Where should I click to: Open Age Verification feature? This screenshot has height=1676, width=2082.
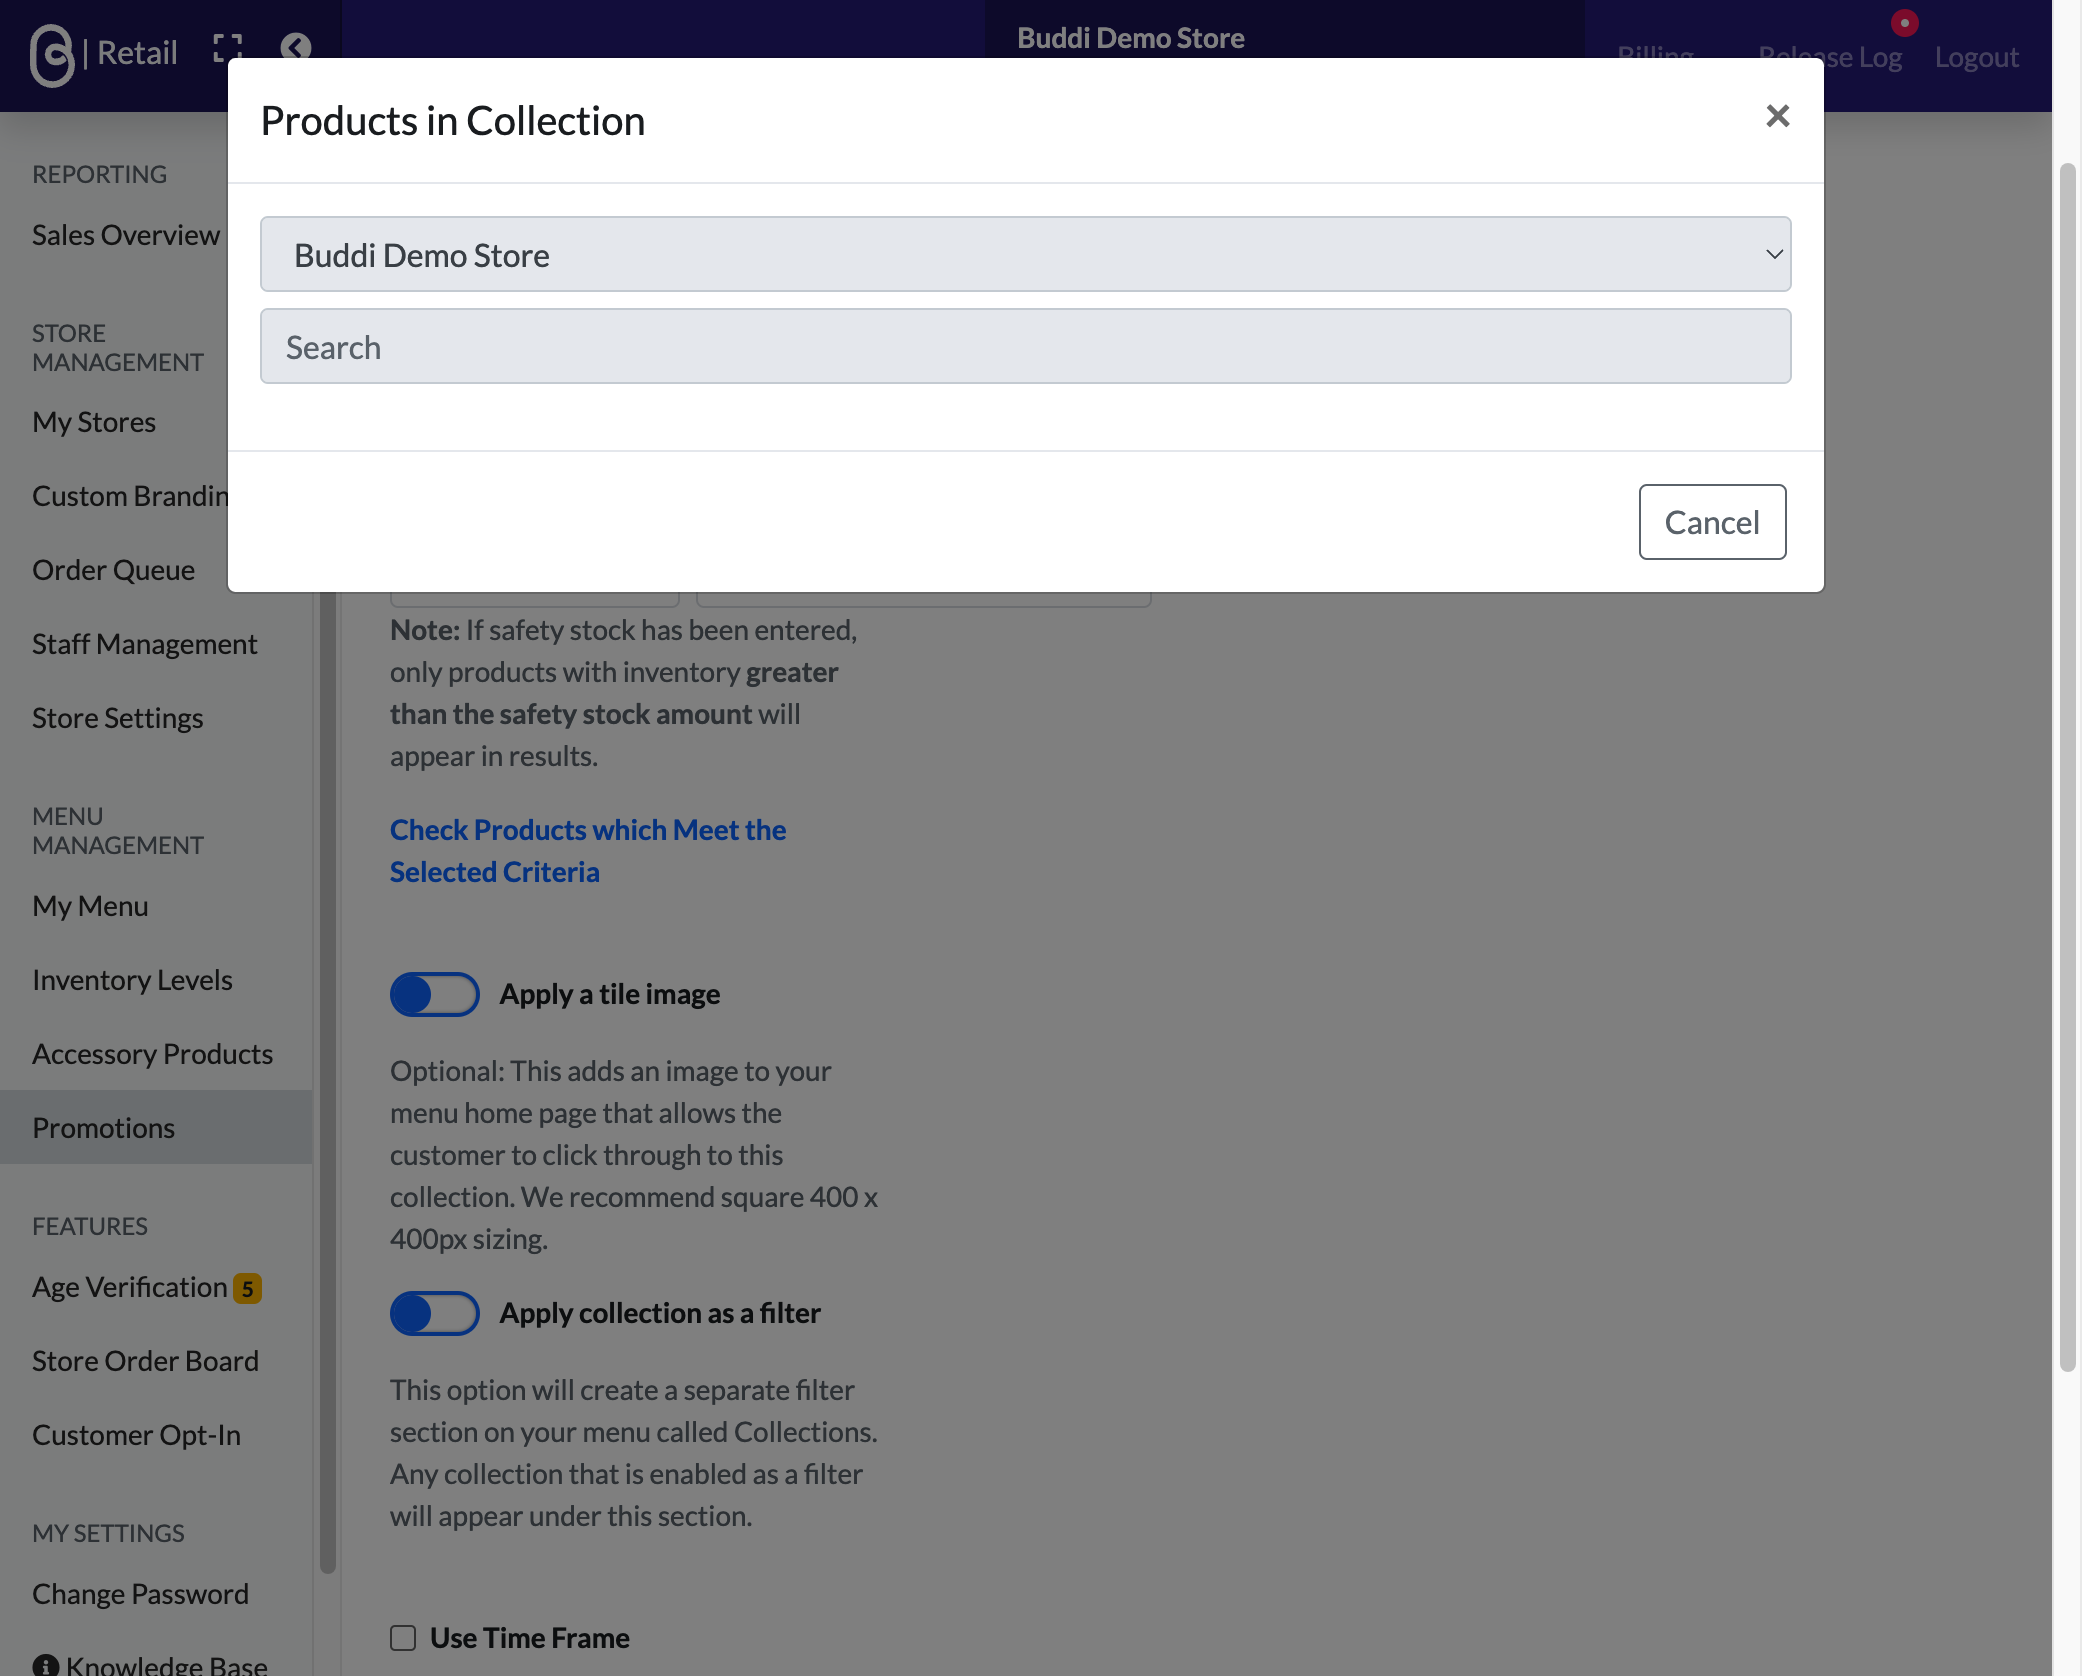point(130,1288)
